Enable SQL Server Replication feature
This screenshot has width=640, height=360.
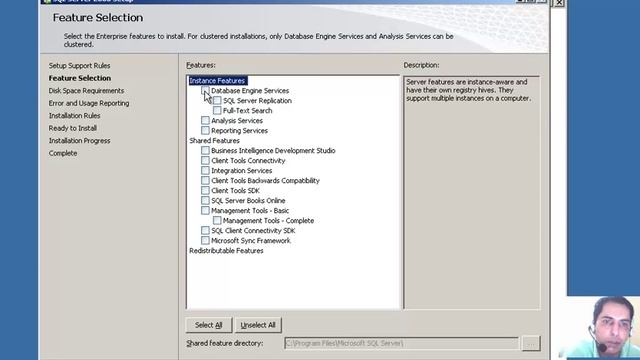coord(217,100)
